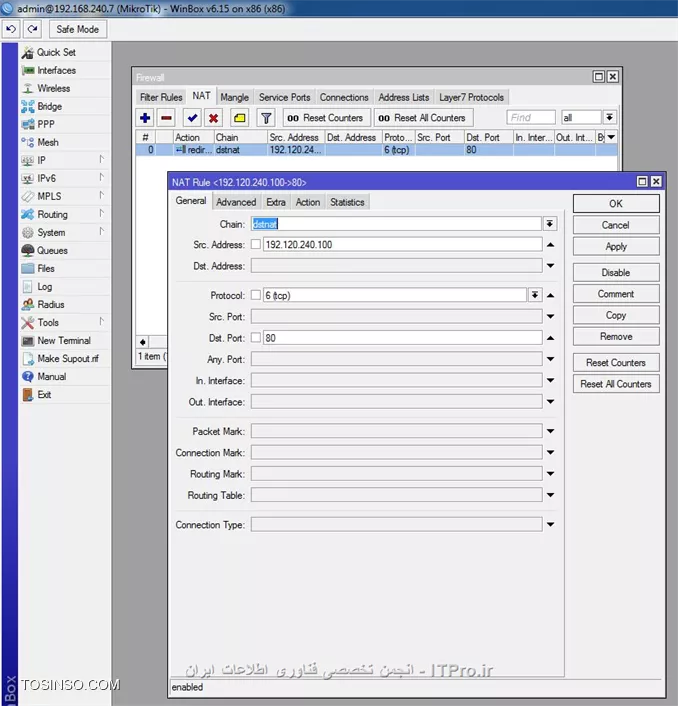Click Make Supout.rif in the sidebar

point(68,358)
